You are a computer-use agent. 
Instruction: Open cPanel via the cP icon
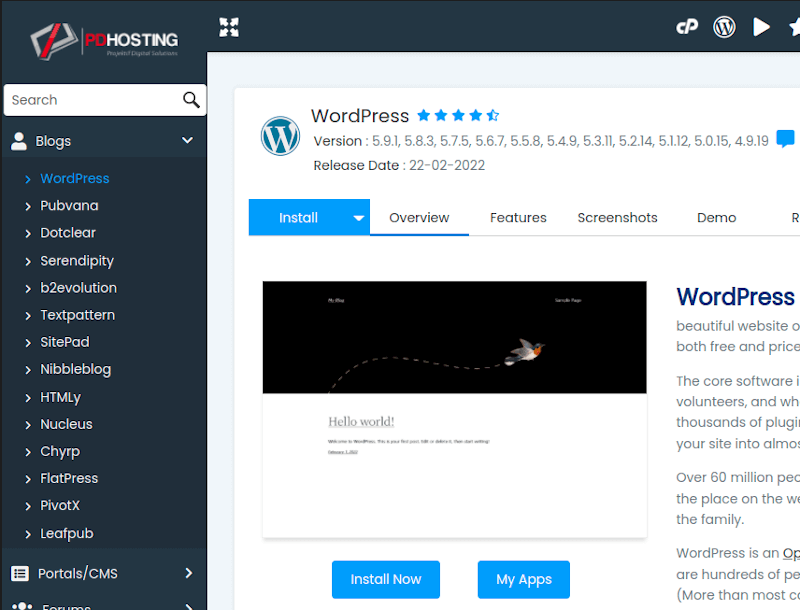687,27
